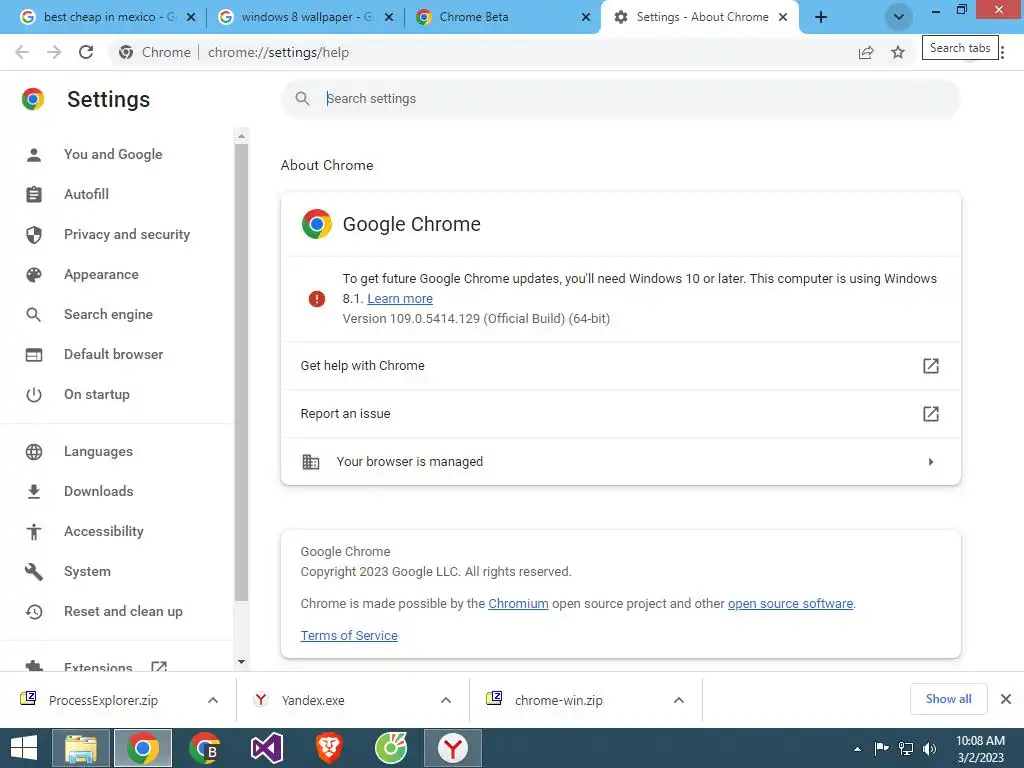The width and height of the screenshot is (1024, 768).
Task: Click the external link icon for Get help with Chrome
Action: 931,366
